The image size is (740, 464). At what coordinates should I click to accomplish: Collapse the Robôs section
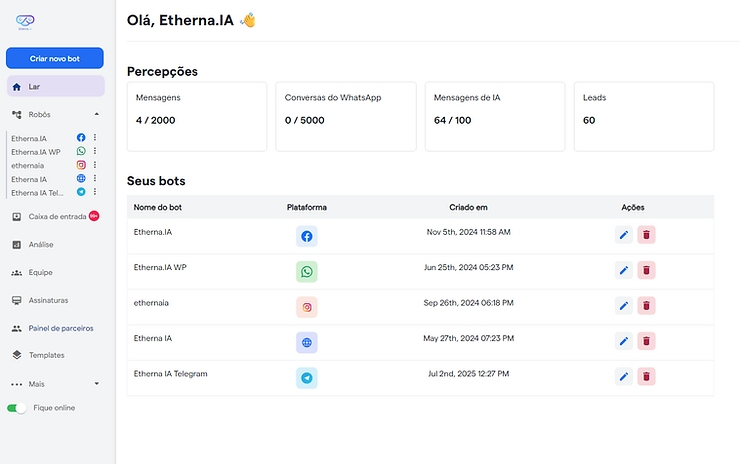click(x=96, y=115)
